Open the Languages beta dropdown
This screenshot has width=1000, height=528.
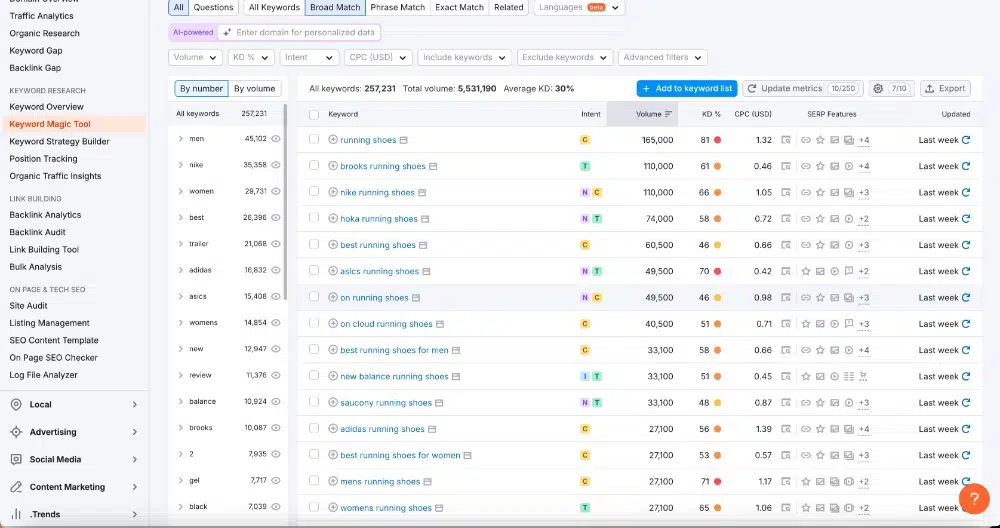(579, 8)
